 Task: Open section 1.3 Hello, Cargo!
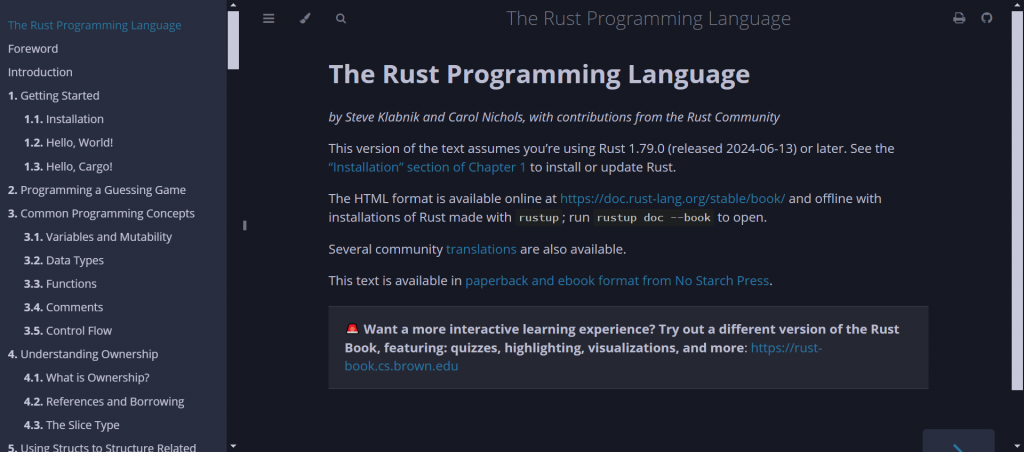click(x=69, y=167)
